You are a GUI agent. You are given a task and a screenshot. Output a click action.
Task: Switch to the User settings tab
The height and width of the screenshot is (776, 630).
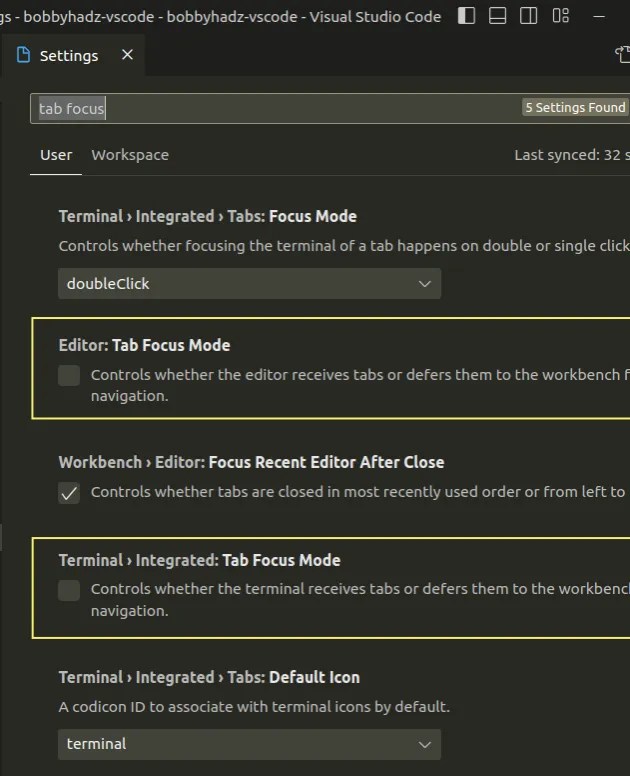click(x=56, y=155)
